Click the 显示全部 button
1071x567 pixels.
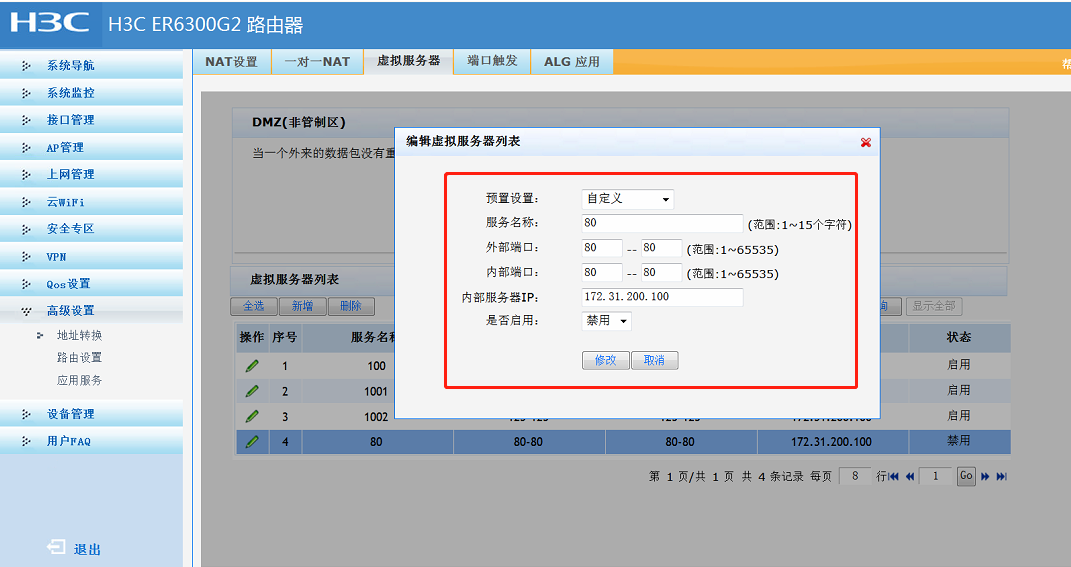934,306
